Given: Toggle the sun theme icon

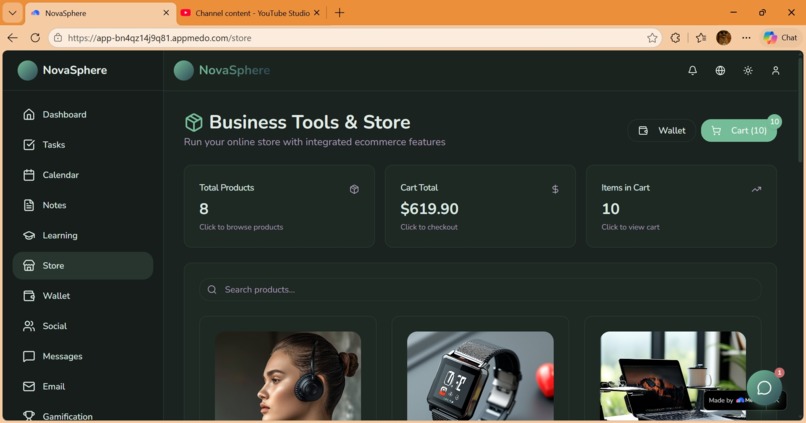Looking at the screenshot, I should point(748,70).
